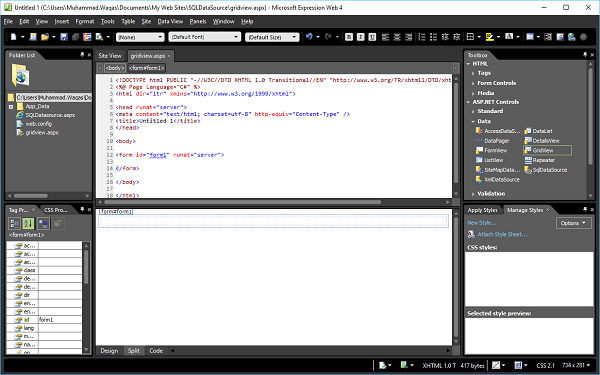
Task: Click the Font Color icon
Action: pos(509,37)
